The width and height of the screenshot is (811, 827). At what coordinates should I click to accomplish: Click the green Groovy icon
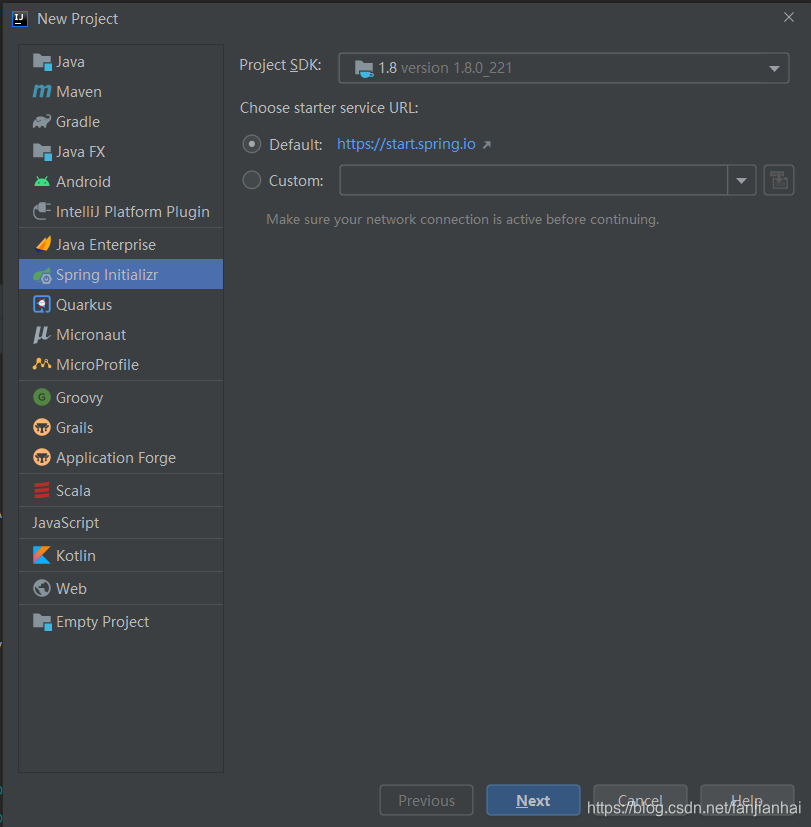click(42, 397)
